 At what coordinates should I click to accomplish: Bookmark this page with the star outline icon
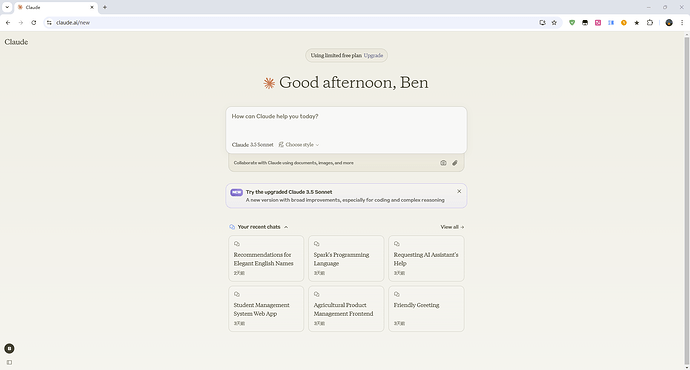point(554,22)
